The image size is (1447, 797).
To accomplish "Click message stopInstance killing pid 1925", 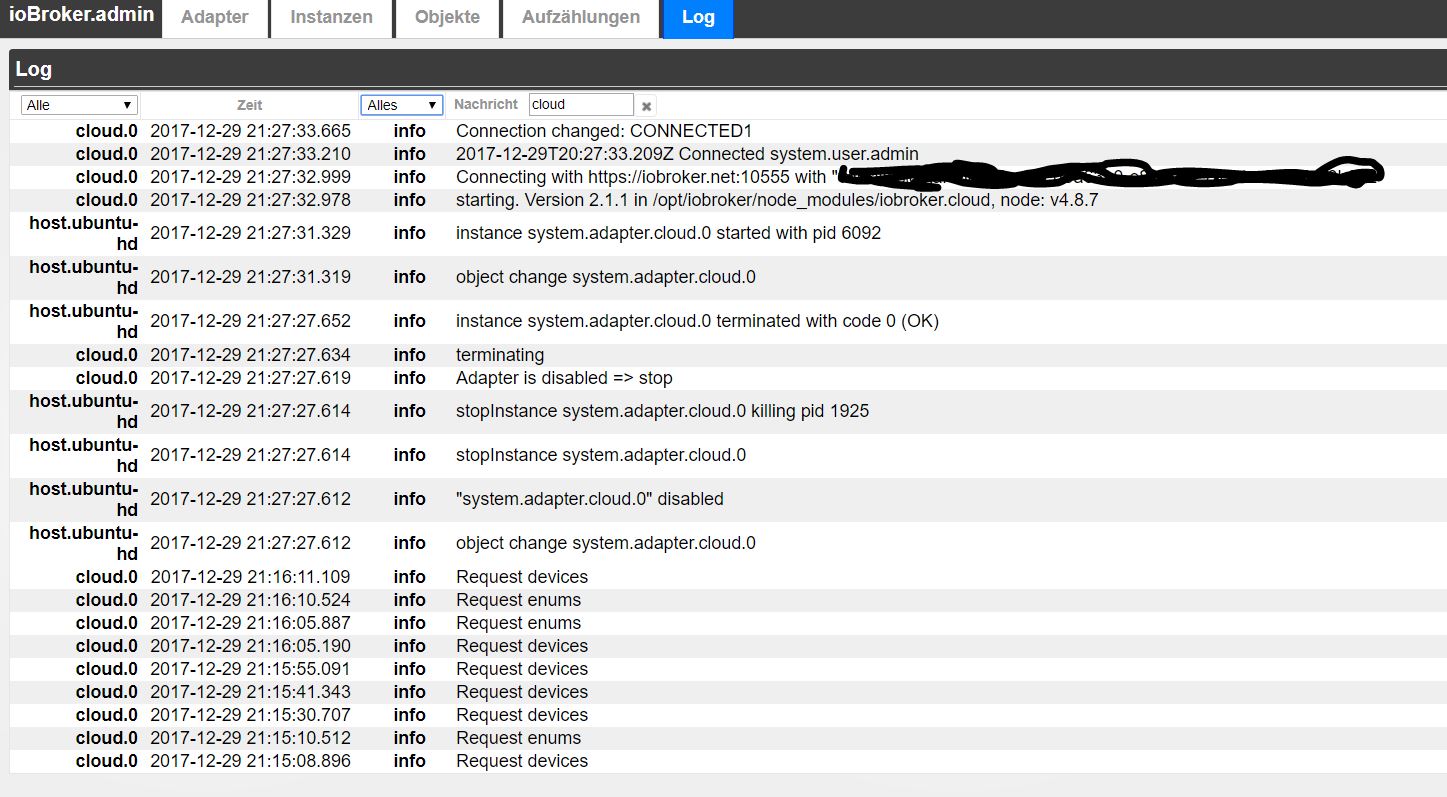I will tap(662, 411).
